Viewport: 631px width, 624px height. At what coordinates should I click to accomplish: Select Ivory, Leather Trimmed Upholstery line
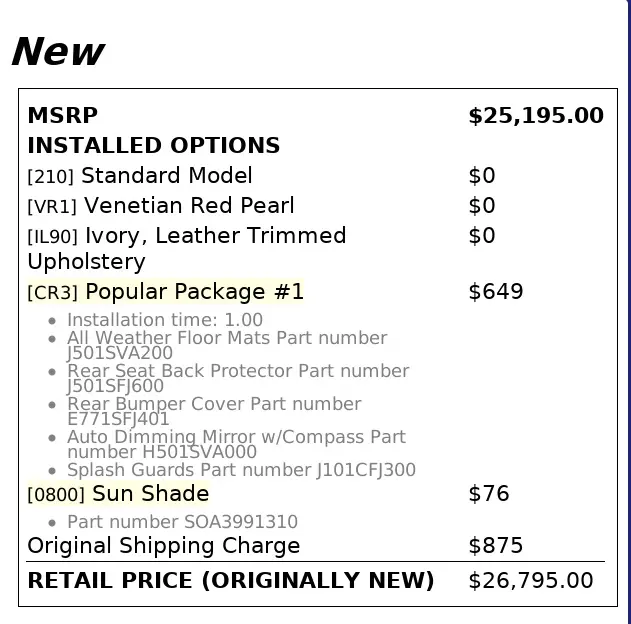[187, 248]
